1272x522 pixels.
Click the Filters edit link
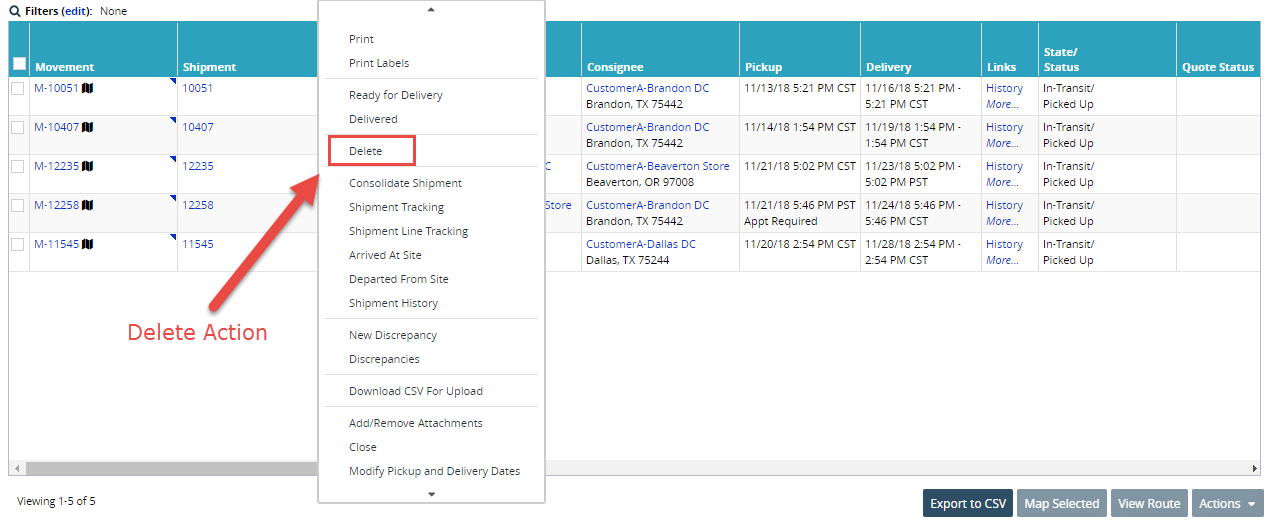click(76, 11)
